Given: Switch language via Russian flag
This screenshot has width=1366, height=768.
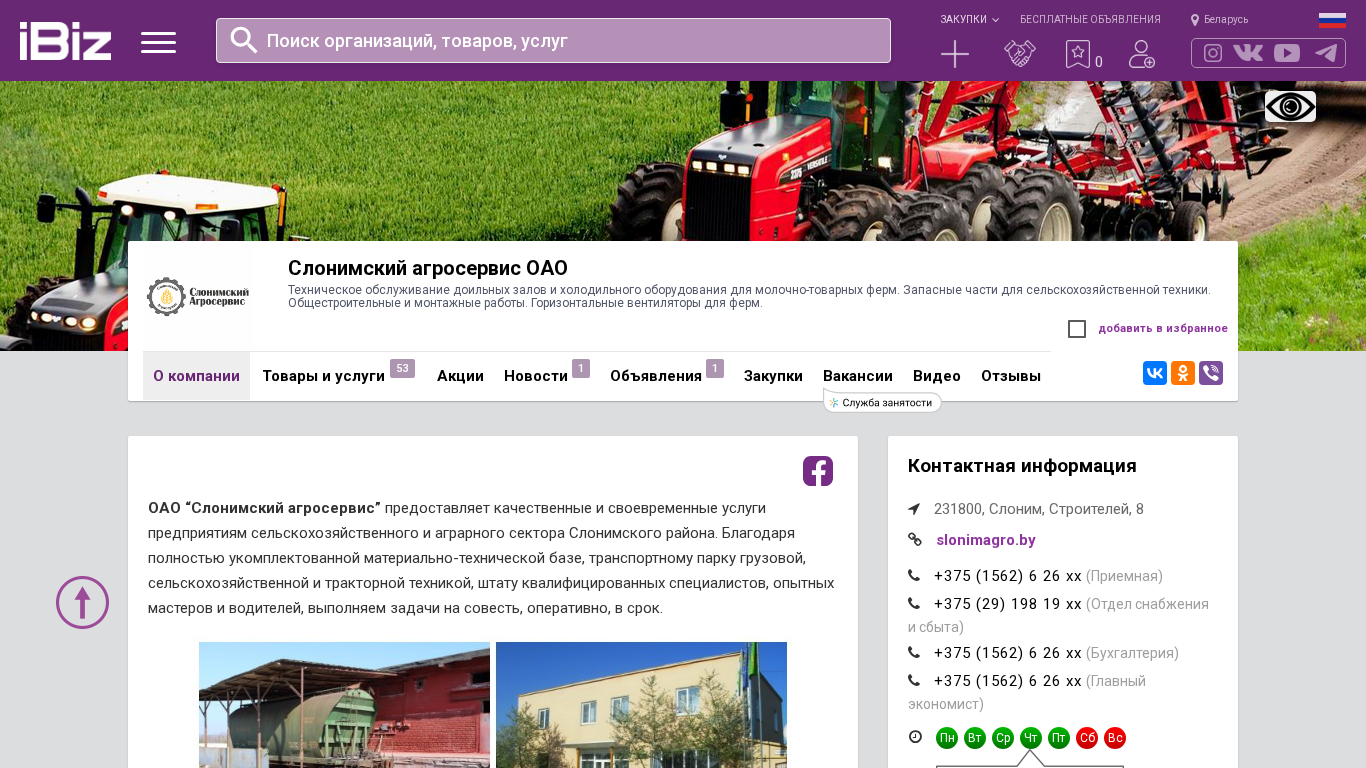Looking at the screenshot, I should click(x=1332, y=20).
